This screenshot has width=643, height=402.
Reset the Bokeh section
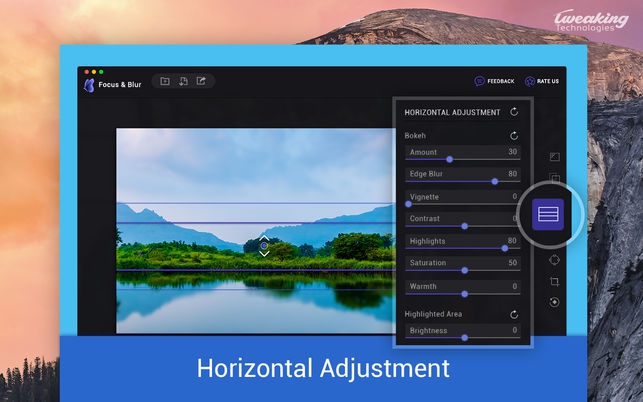click(x=514, y=136)
